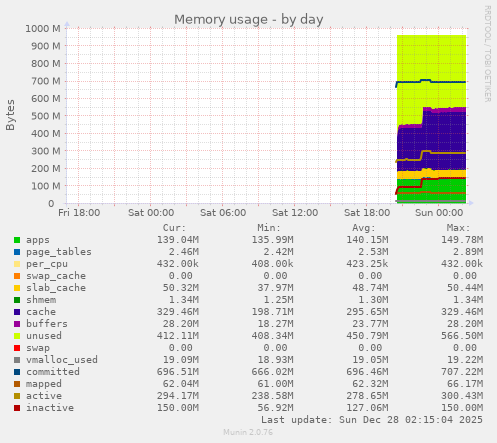497x443 pixels.
Task: Click the '1000 M' y-axis label
Action: click(43, 29)
